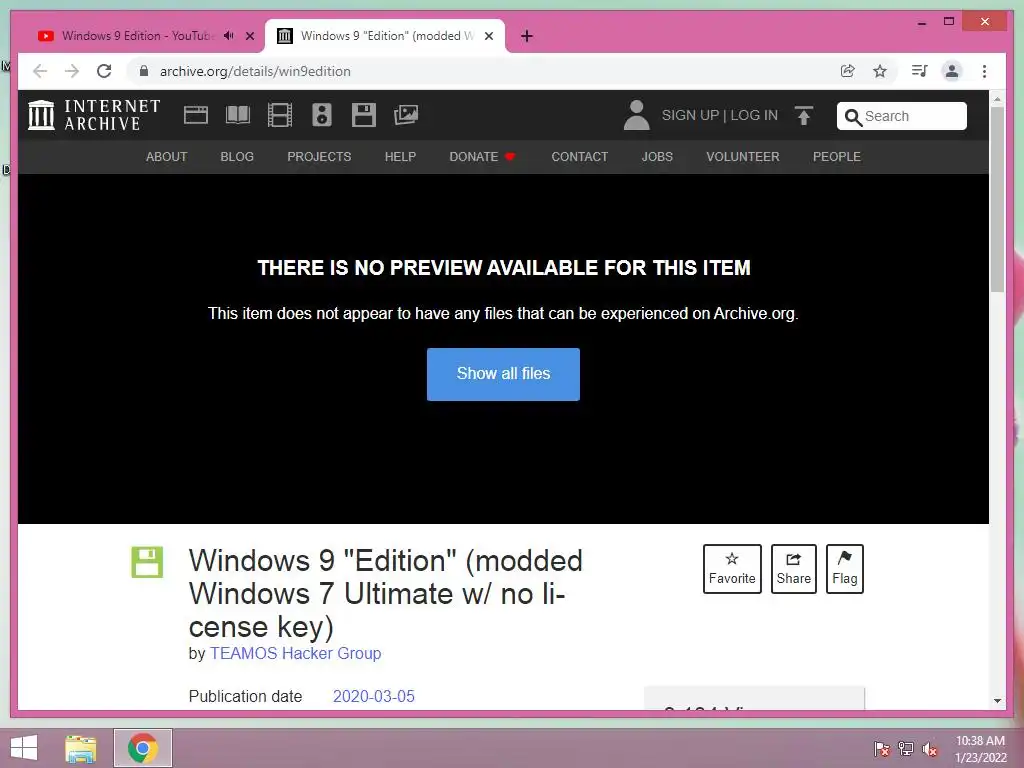Open the ABOUT menu item
This screenshot has width=1024, height=768.
click(x=167, y=157)
